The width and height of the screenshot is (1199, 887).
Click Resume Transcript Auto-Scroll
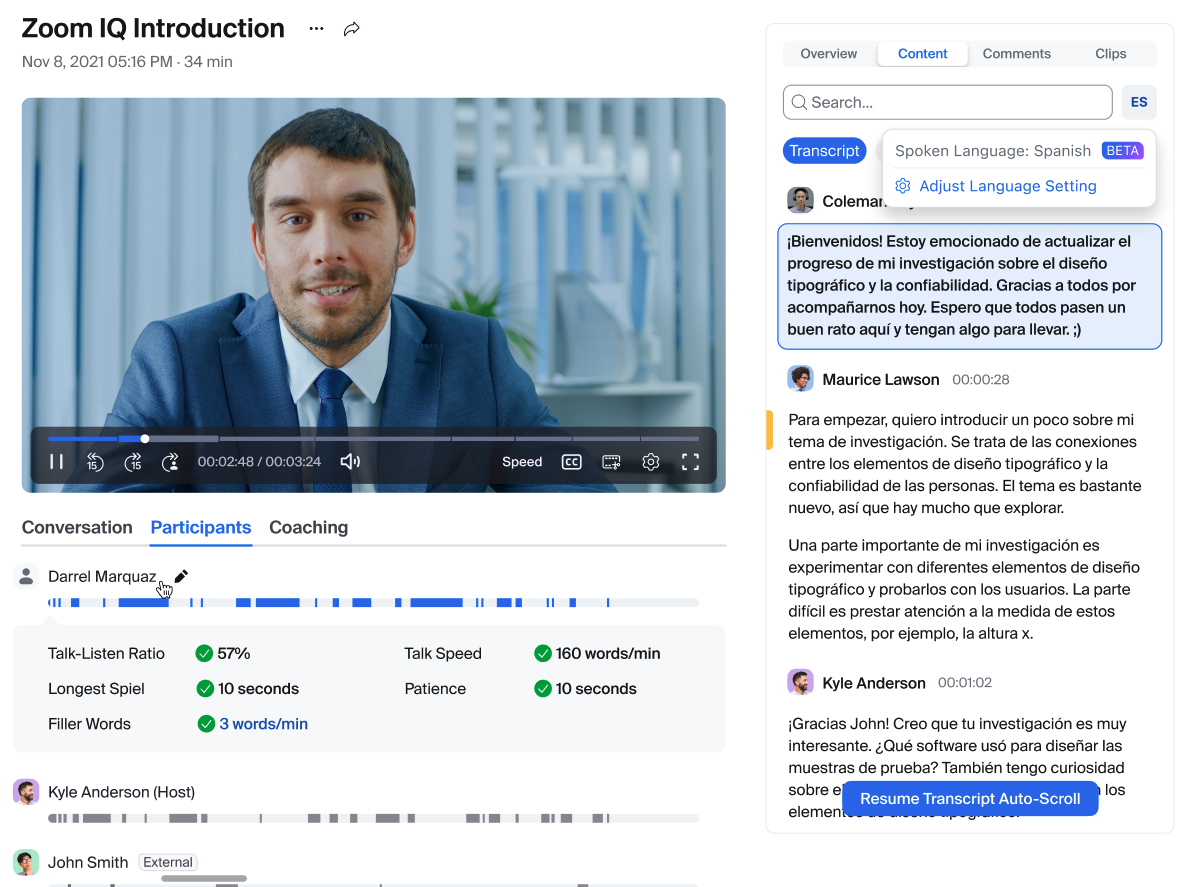coord(969,798)
